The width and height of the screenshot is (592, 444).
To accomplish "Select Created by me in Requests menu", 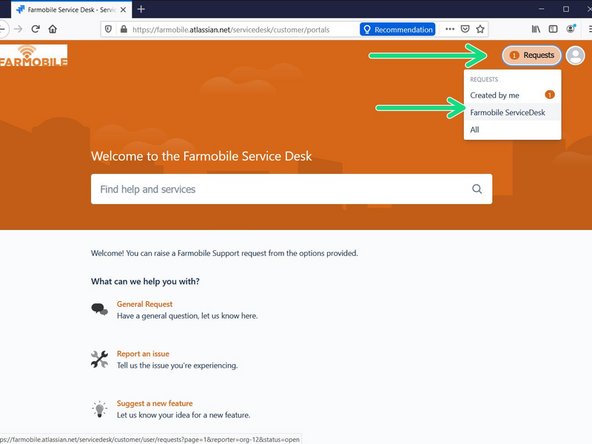I will tap(512, 95).
